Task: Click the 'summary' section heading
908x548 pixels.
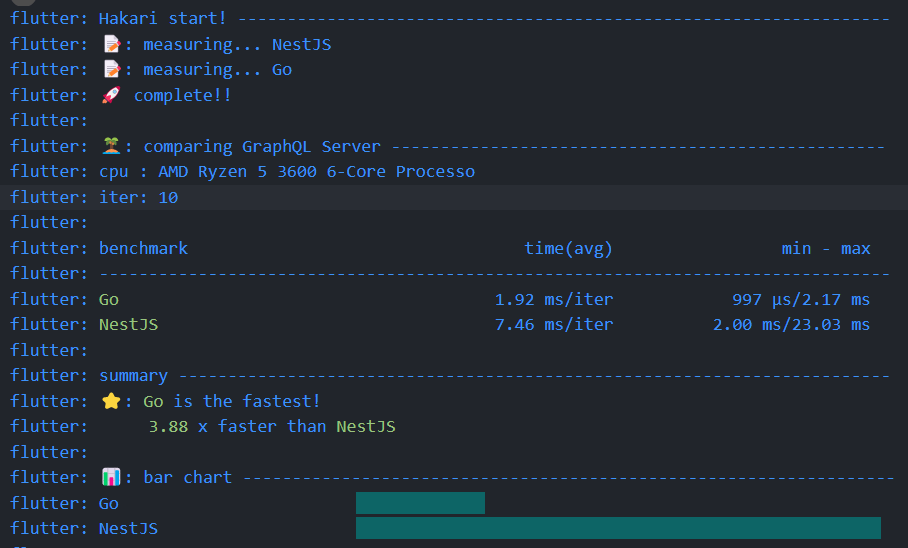Action: click(133, 376)
